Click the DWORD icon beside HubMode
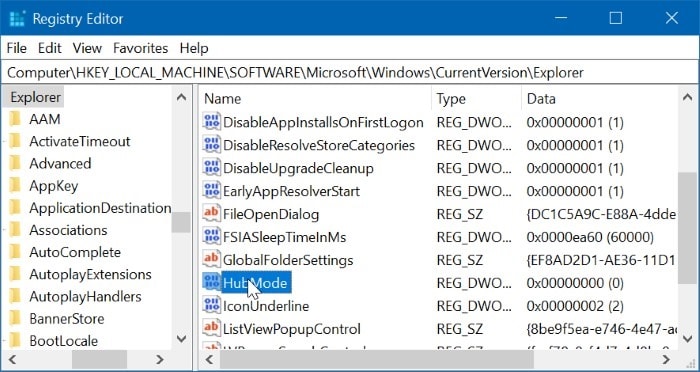Viewport: 700px width, 372px height. 211,283
